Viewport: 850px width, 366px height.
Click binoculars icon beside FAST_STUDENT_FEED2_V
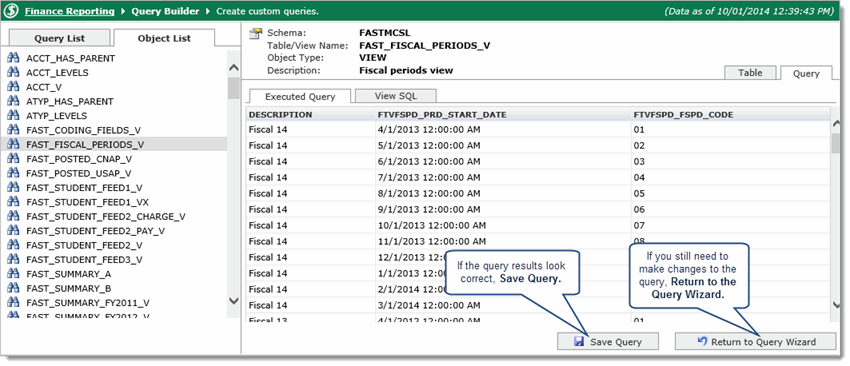coord(13,245)
